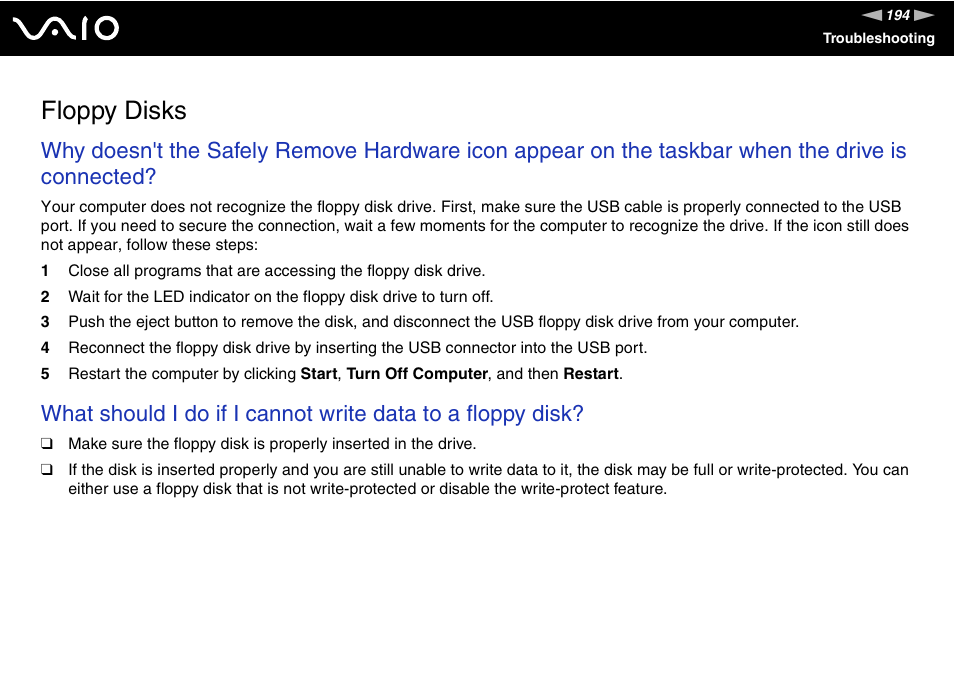
Task: Open the cannot write data to floppy question
Action: point(312,414)
